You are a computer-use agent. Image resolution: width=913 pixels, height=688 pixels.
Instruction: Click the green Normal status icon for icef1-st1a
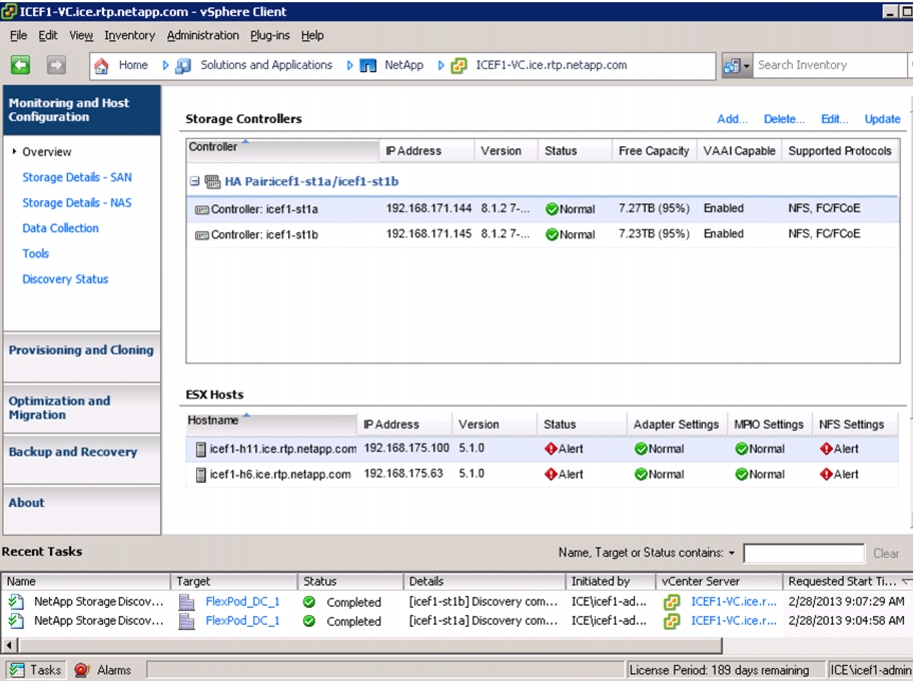(x=552, y=209)
